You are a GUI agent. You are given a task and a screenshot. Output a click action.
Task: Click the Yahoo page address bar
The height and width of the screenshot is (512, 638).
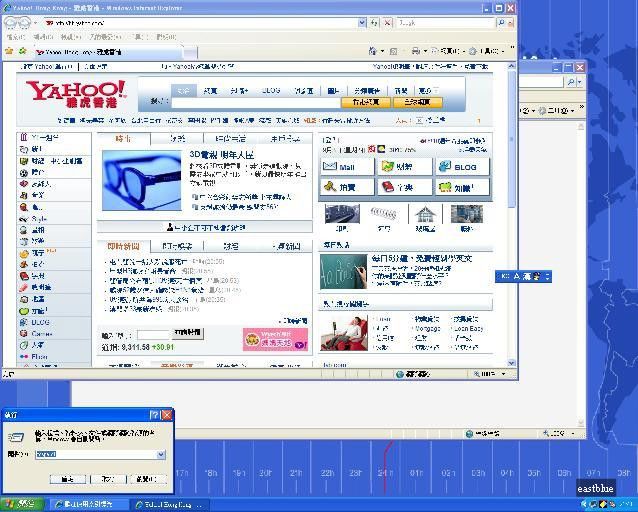tap(201, 23)
